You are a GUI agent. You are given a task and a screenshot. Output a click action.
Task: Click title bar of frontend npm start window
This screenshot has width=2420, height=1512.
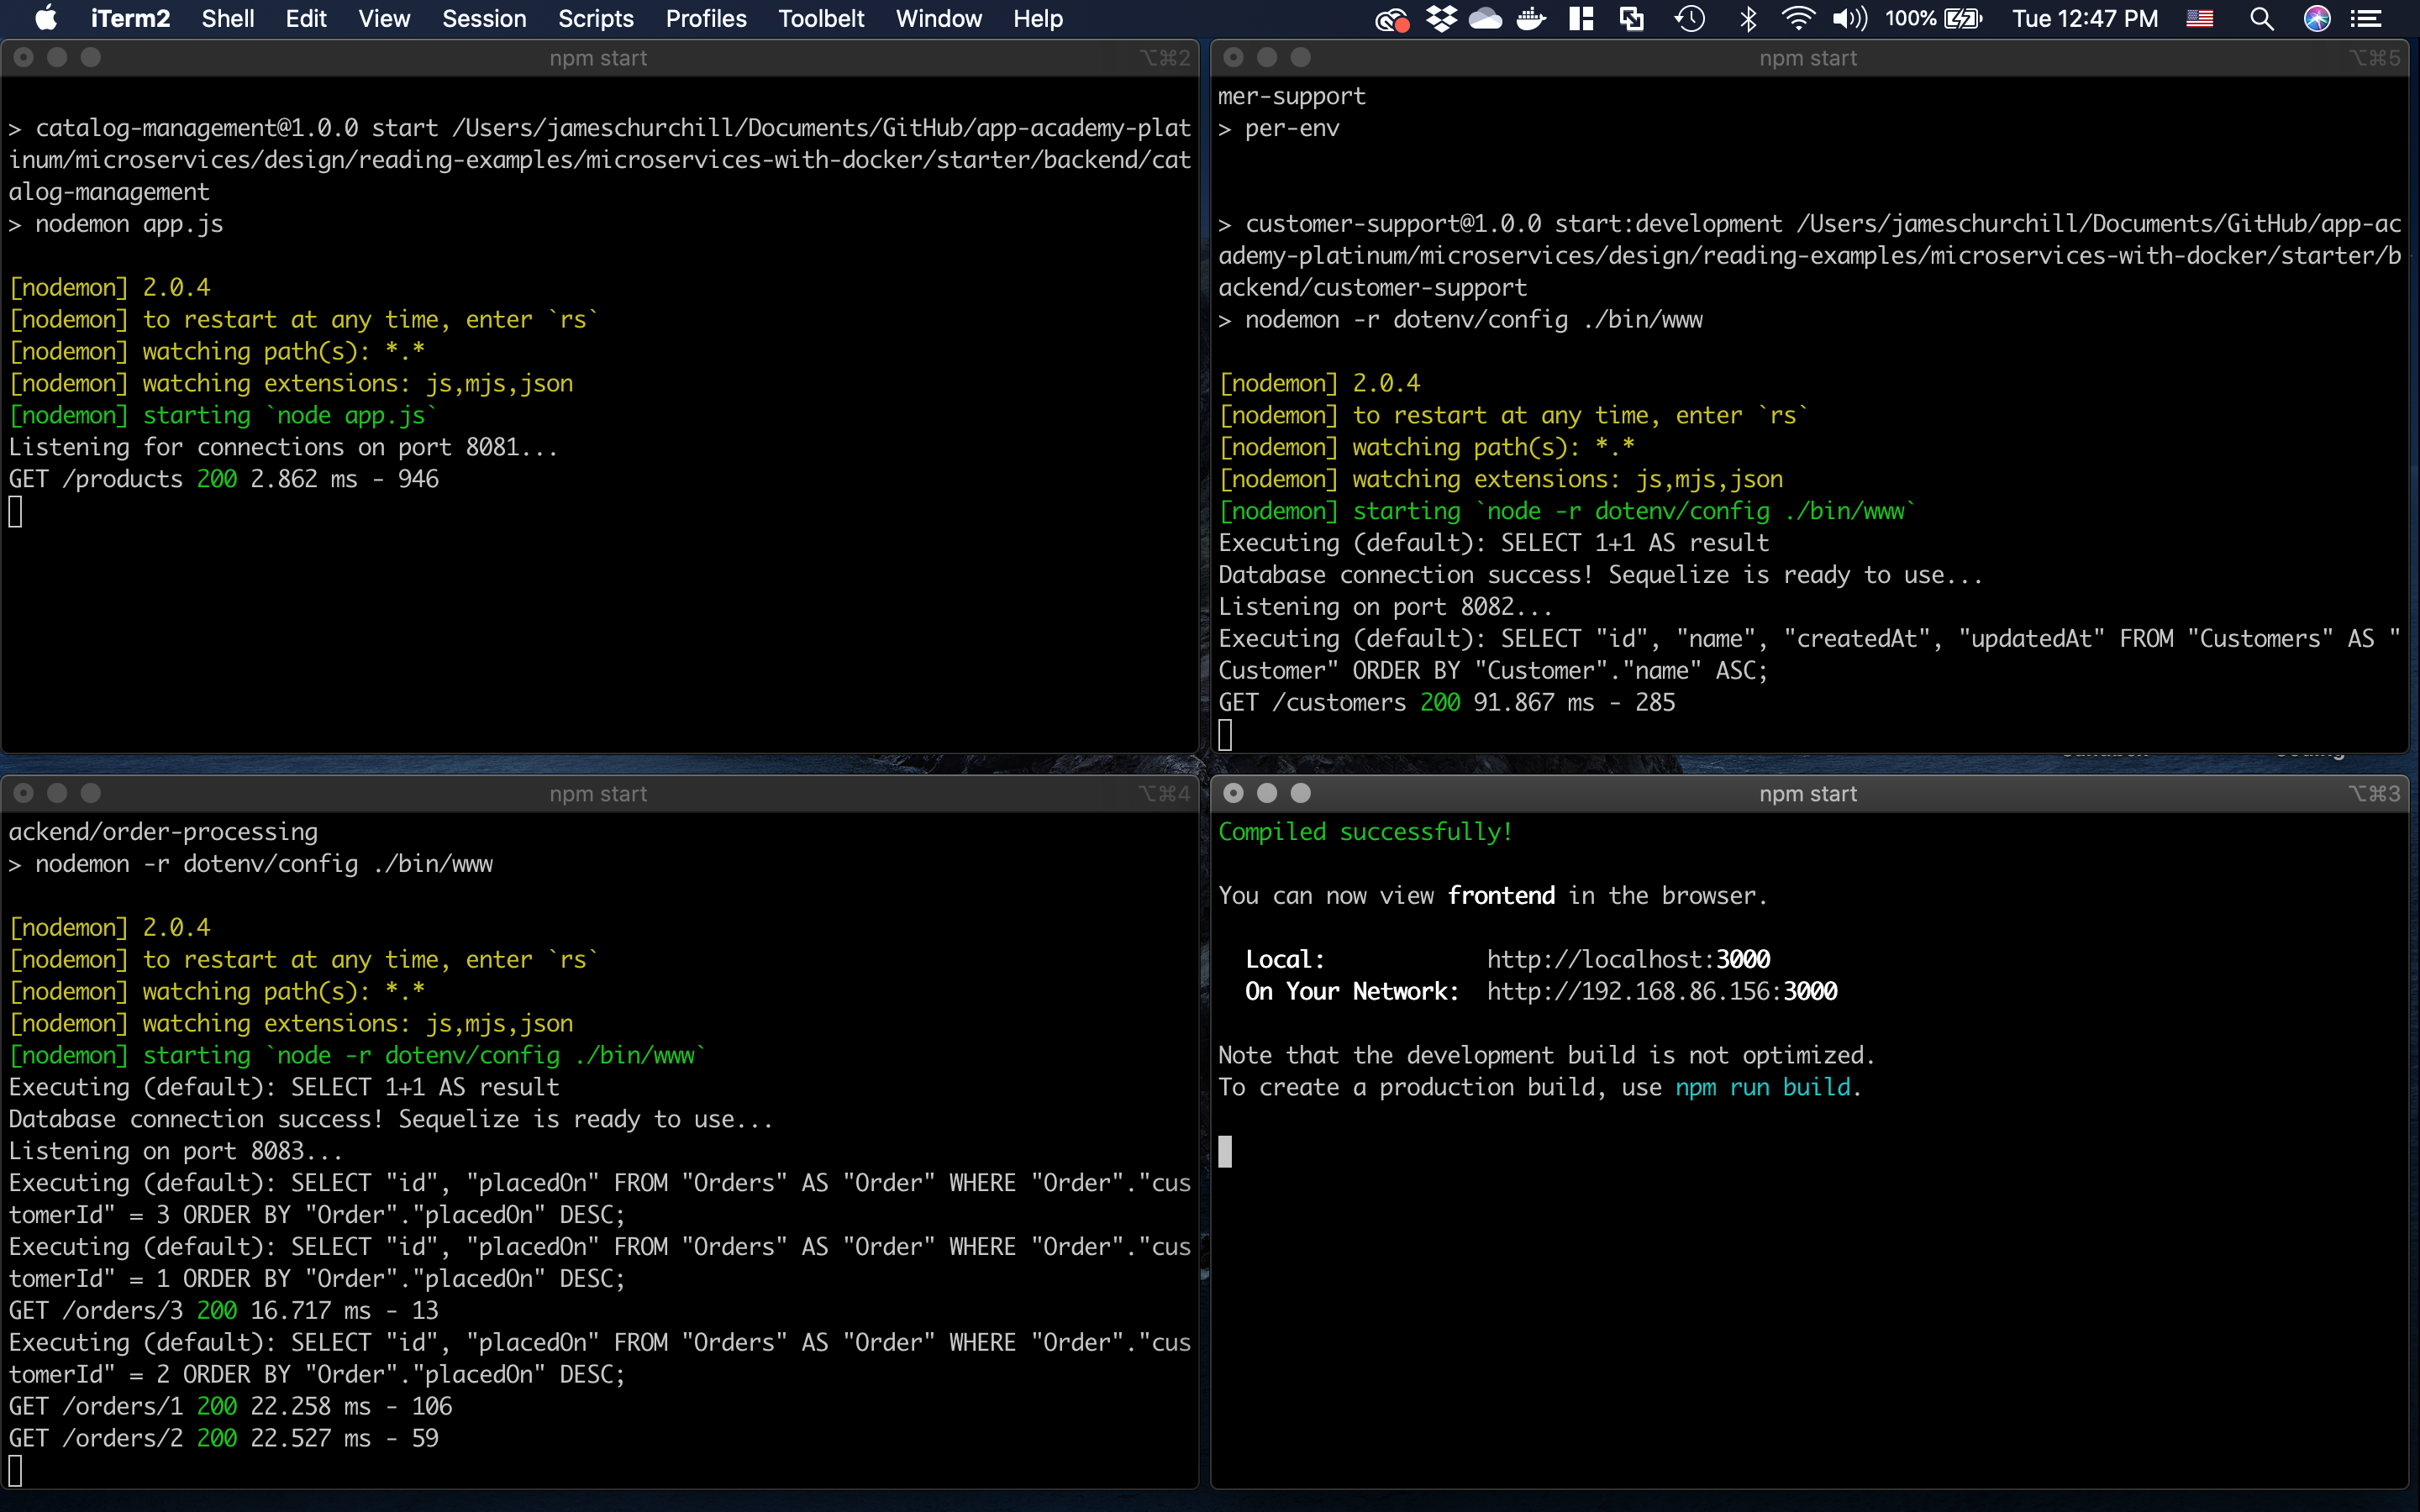(x=1808, y=793)
